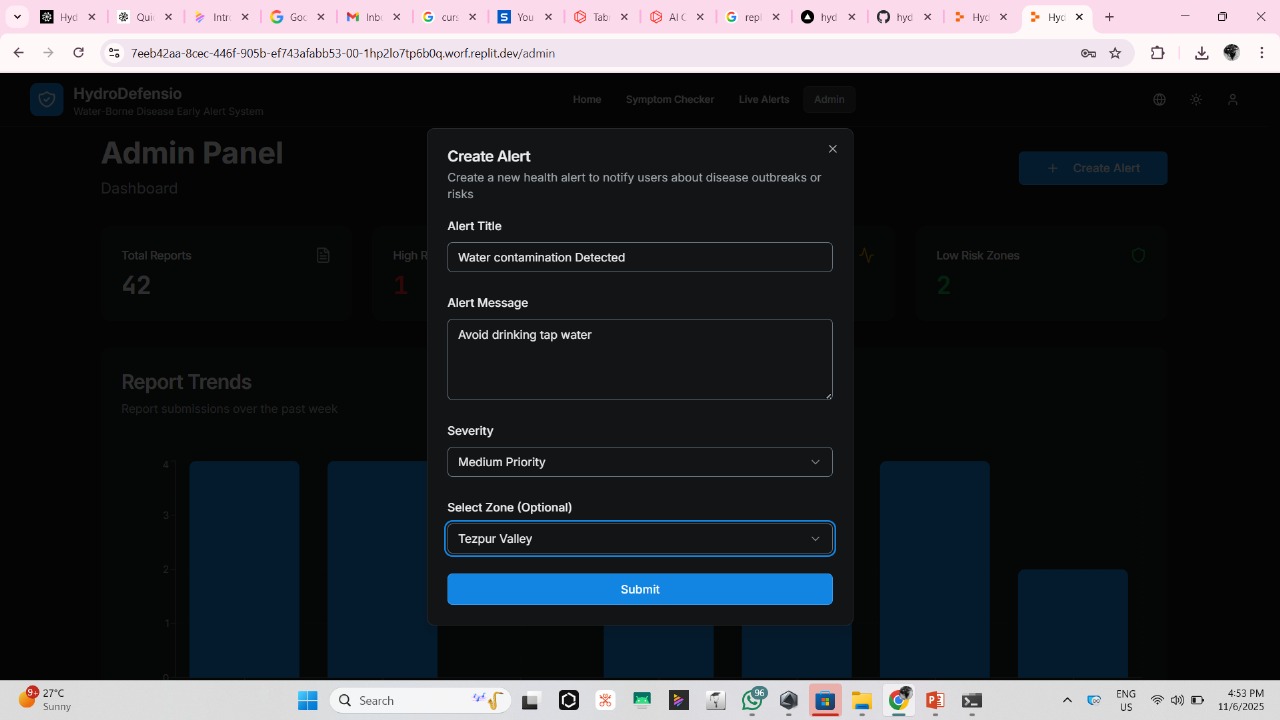
Task: Open a new browser tab
Action: coord(1109,17)
